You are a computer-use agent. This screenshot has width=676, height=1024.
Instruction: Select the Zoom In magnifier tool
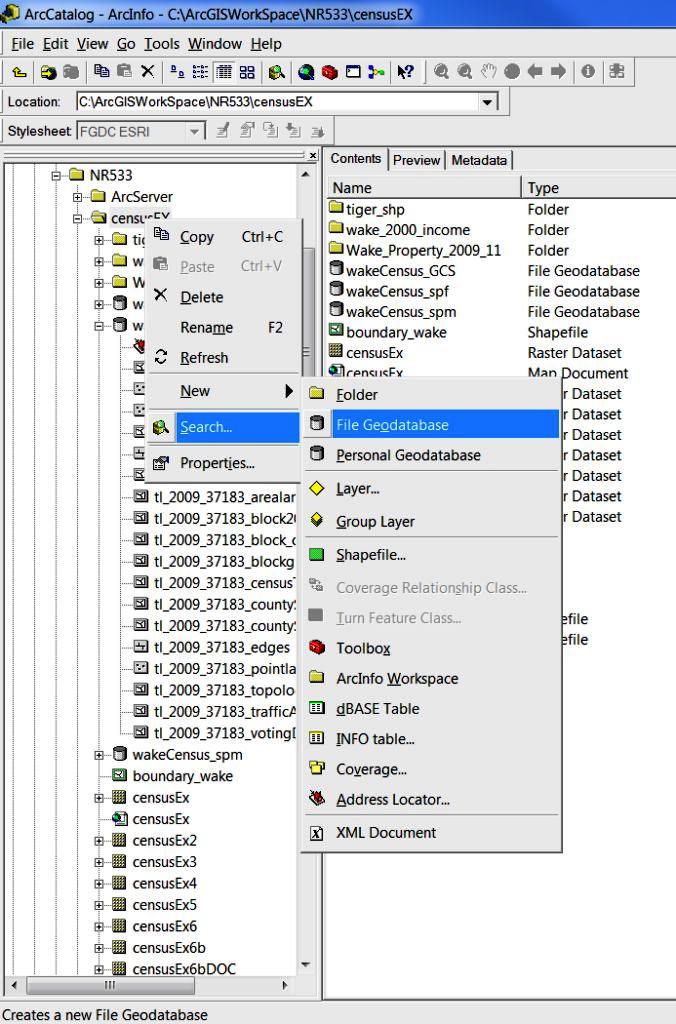click(441, 71)
